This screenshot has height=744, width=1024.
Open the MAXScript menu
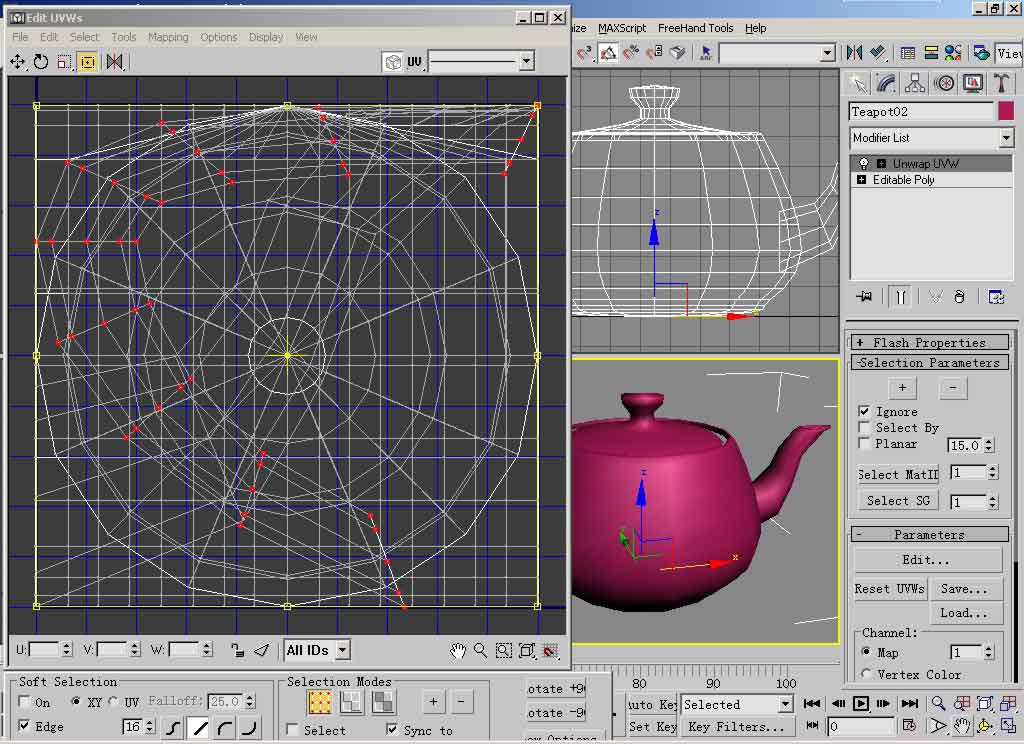pyautogui.click(x=622, y=28)
